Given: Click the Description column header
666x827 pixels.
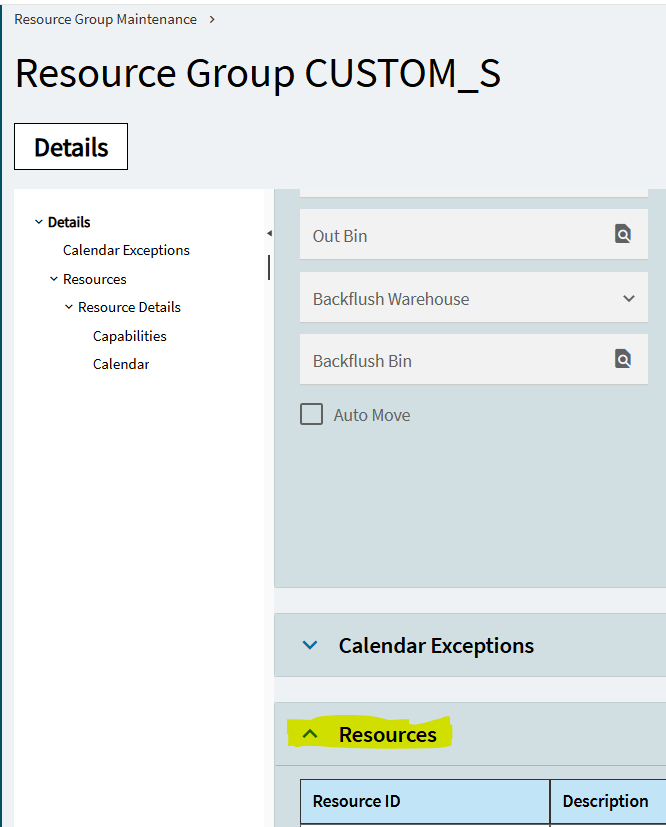Looking at the screenshot, I should tap(605, 801).
